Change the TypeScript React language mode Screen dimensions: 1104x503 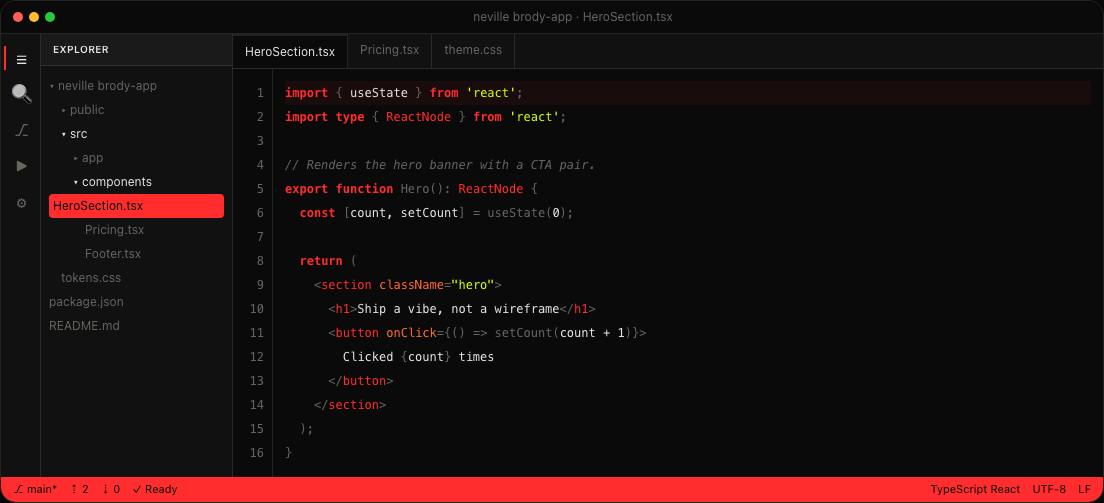975,489
